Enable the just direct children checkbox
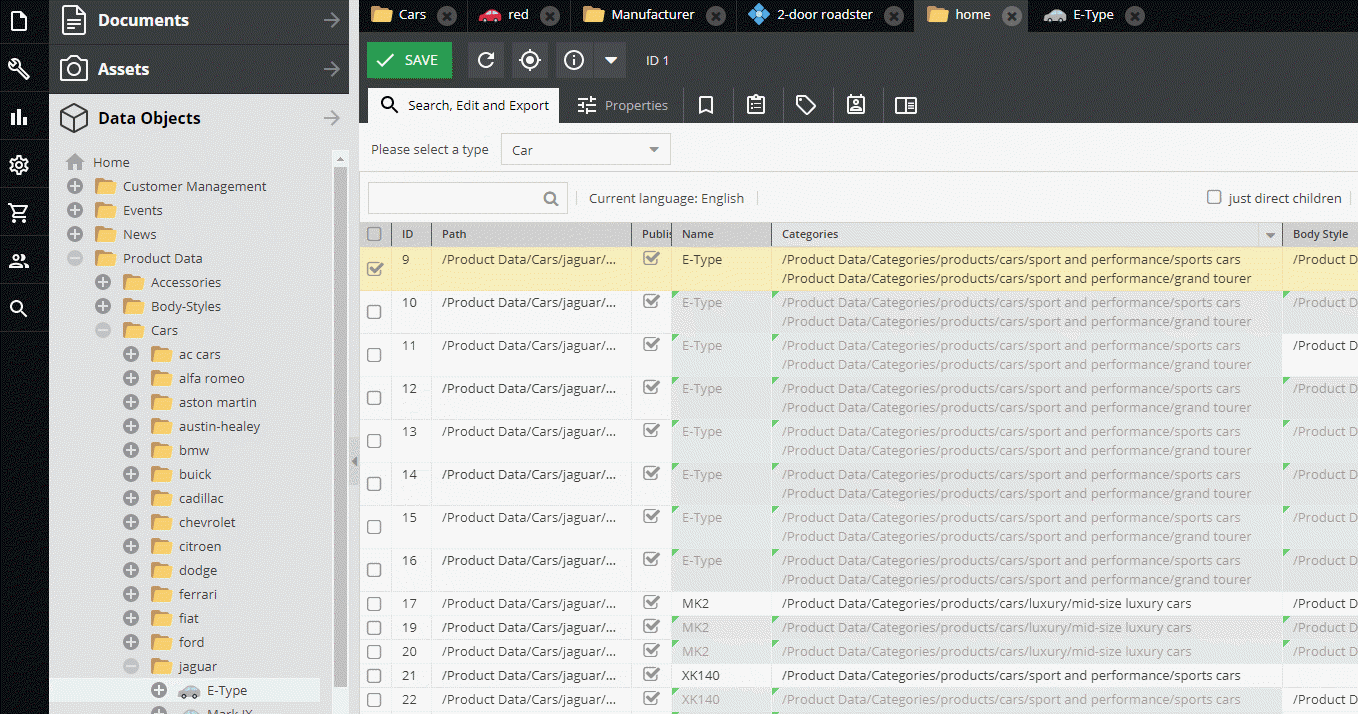The width and height of the screenshot is (1358, 714). click(x=1214, y=197)
